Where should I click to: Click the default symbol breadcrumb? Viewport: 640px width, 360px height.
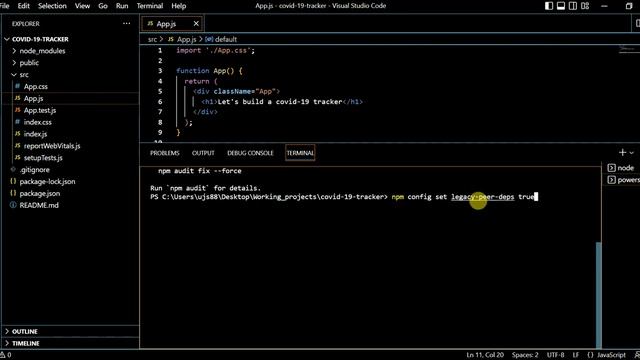[221, 39]
